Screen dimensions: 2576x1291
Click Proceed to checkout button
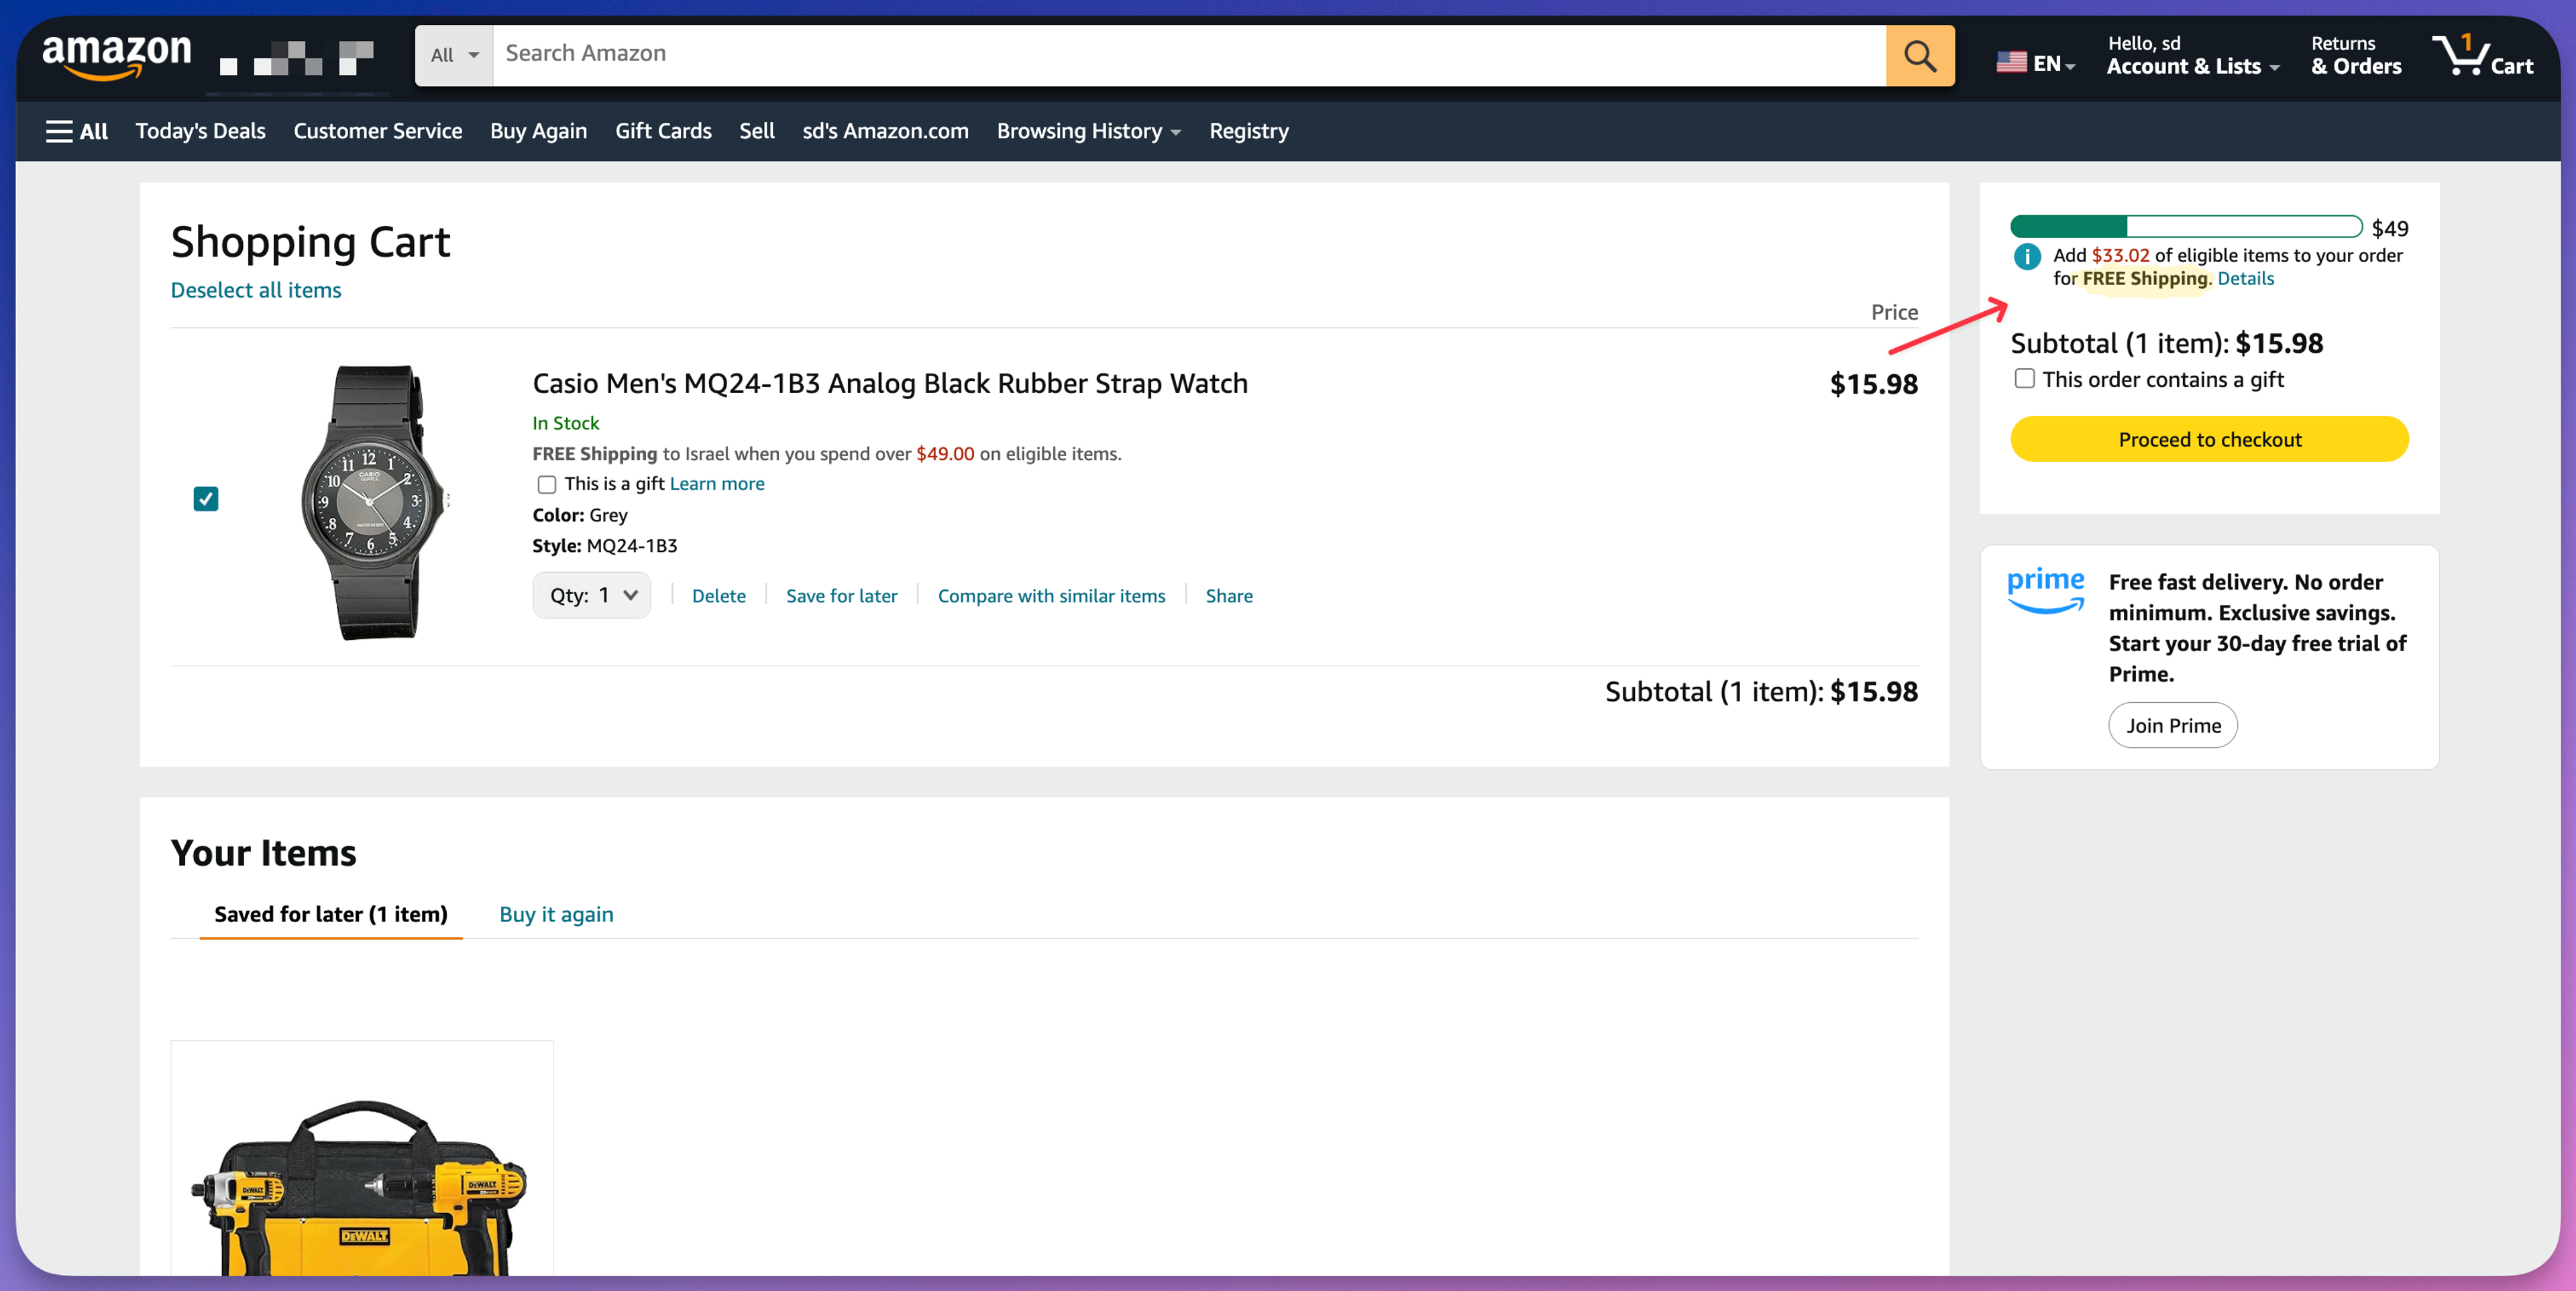[2209, 439]
